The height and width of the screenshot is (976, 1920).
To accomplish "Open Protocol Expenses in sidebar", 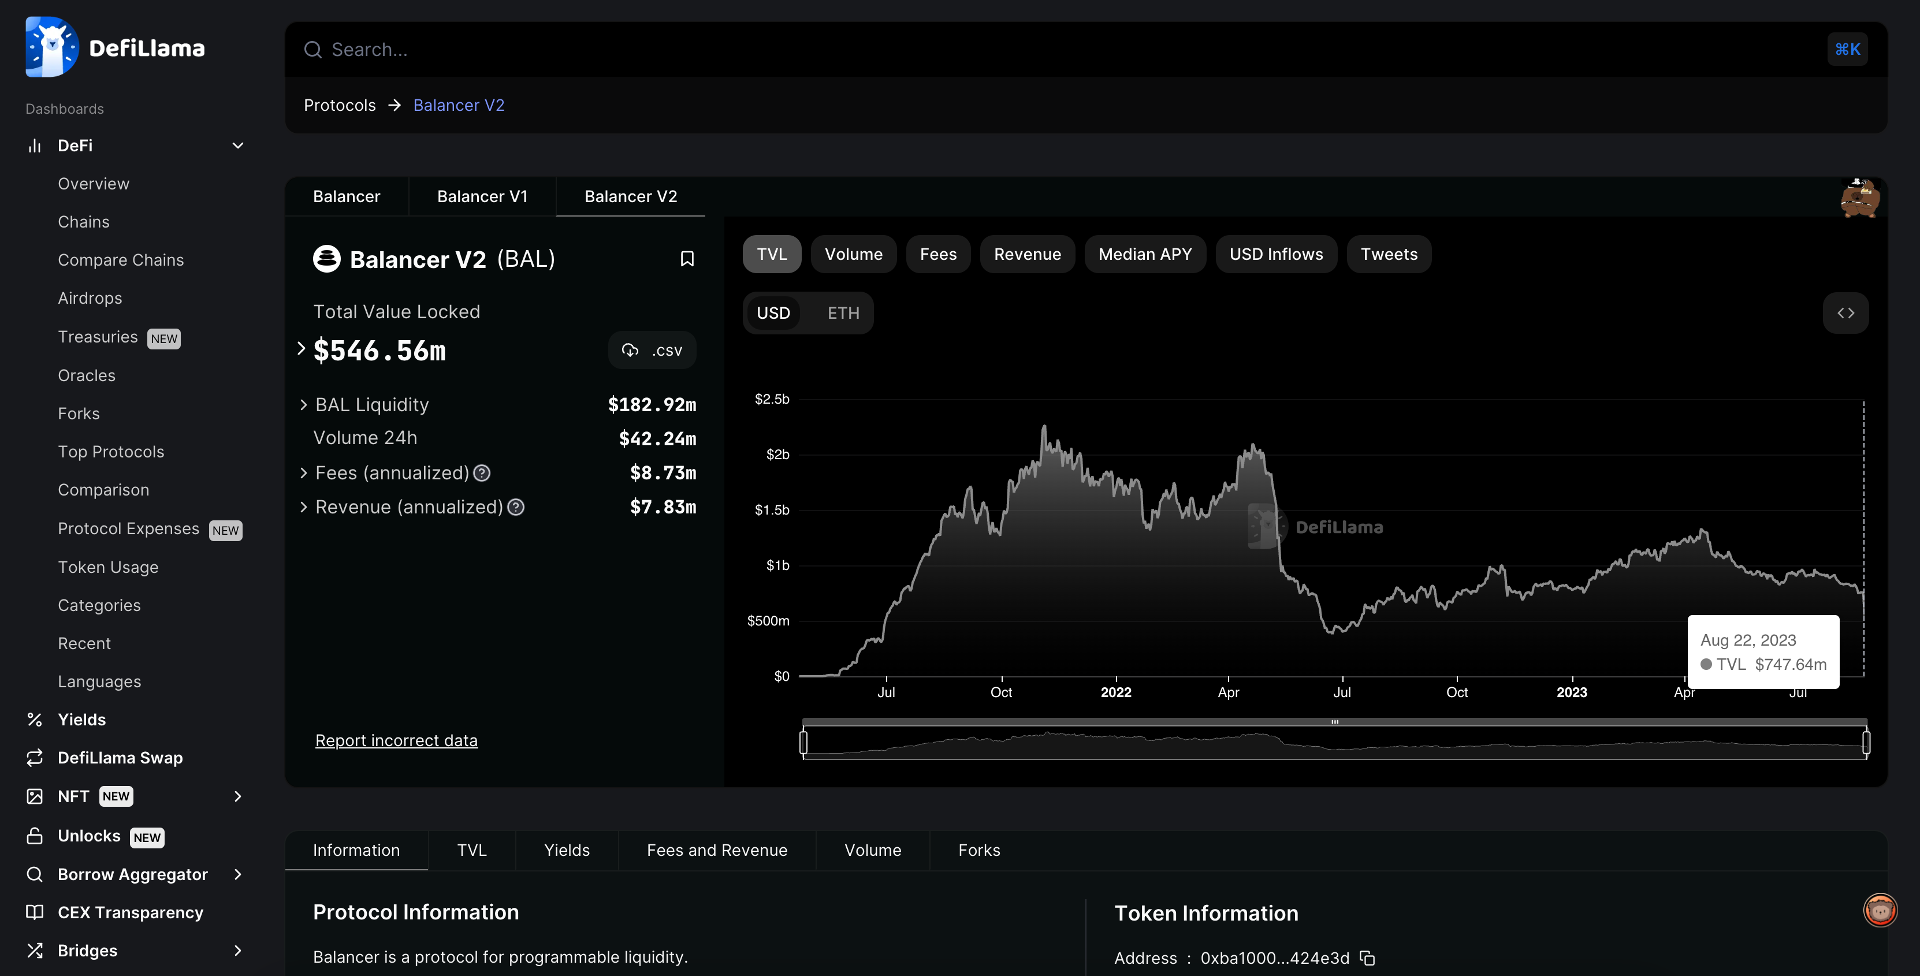I will point(129,528).
